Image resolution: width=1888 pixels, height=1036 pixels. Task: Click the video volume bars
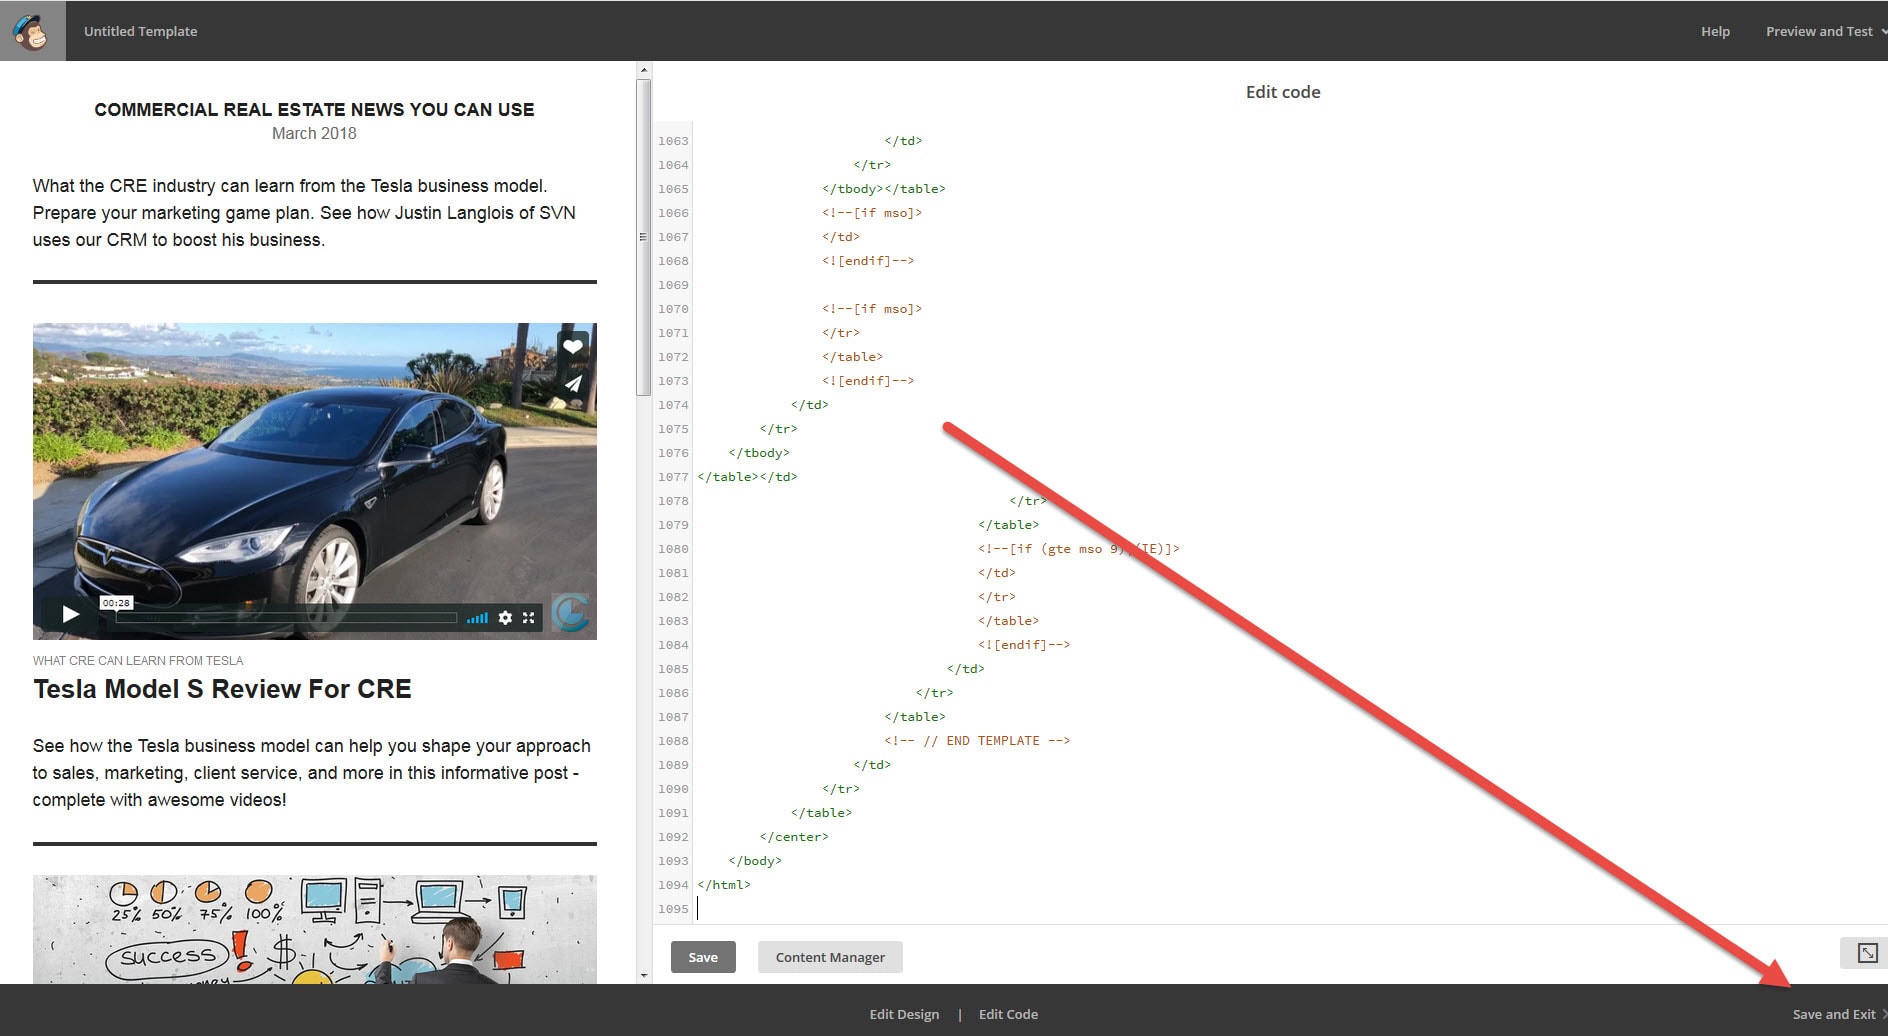click(x=477, y=618)
